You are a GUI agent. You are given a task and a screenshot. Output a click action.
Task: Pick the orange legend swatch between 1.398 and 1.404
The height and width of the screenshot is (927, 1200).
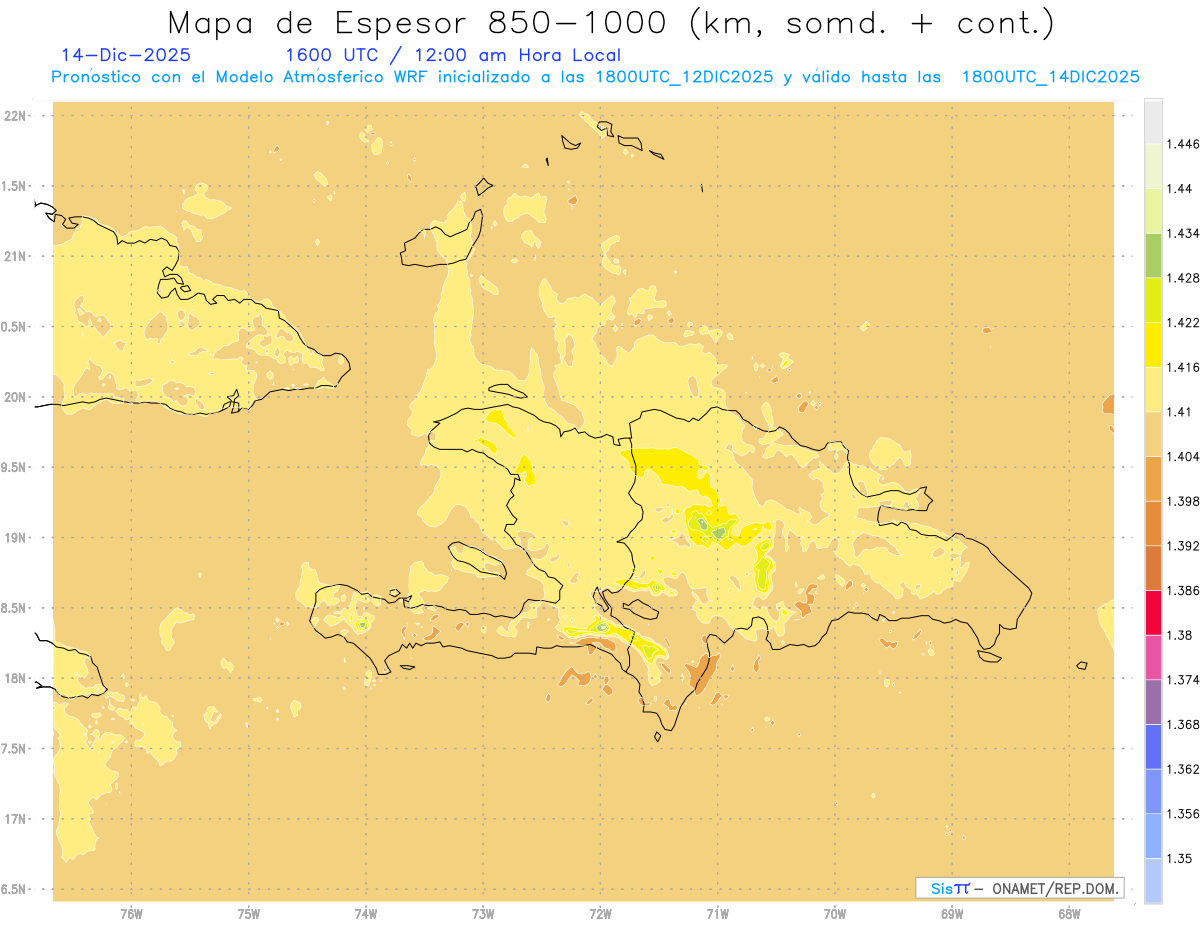tap(1153, 479)
